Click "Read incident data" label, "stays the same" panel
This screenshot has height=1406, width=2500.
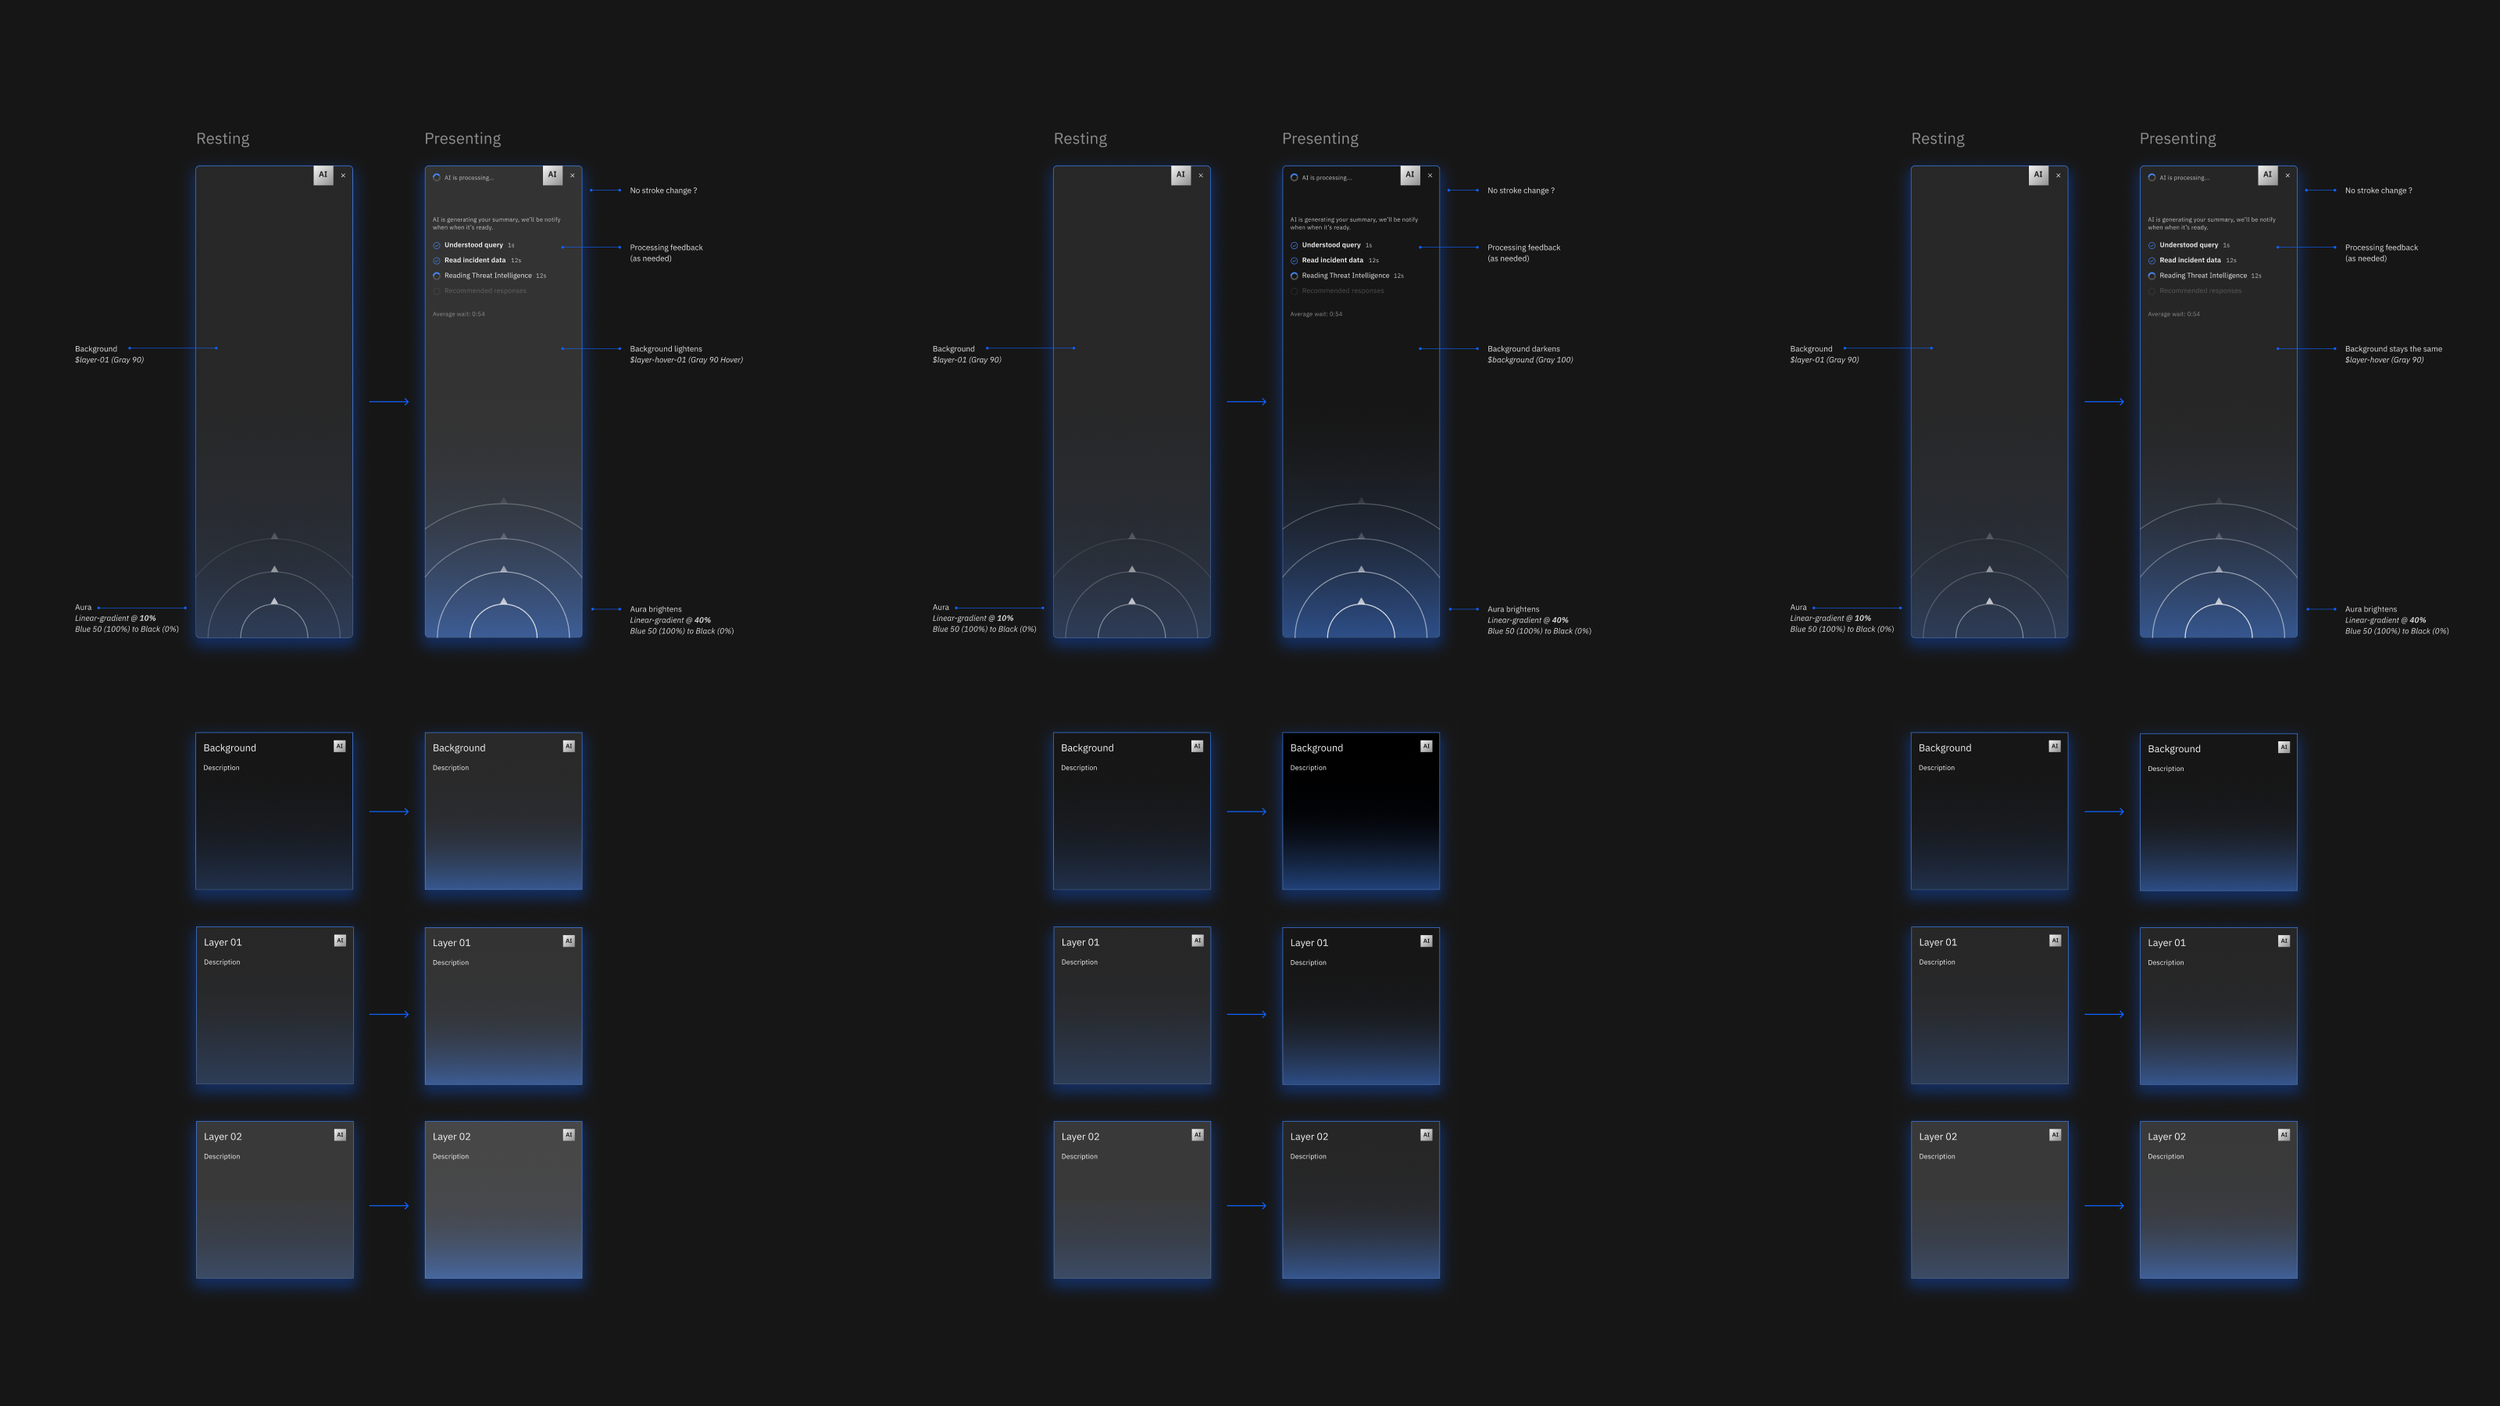point(2190,260)
